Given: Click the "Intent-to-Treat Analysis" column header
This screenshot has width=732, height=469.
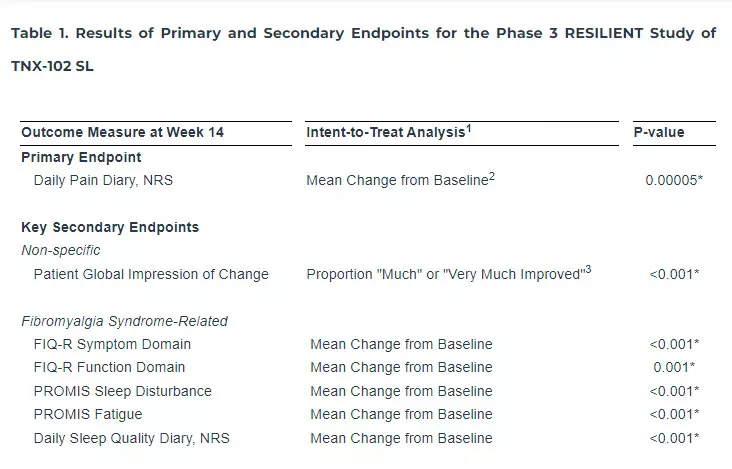Looking at the screenshot, I should tap(386, 133).
